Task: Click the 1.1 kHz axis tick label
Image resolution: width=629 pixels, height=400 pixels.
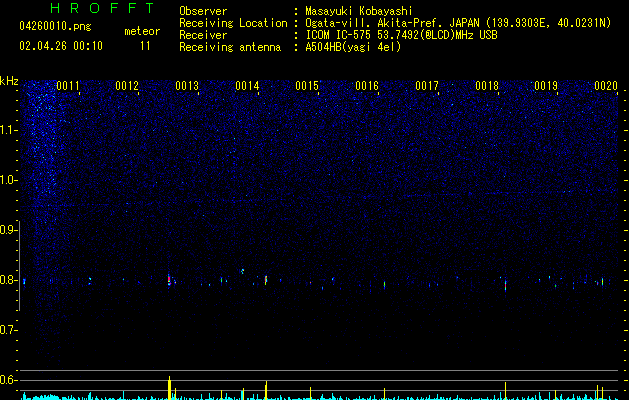Action: (8, 130)
